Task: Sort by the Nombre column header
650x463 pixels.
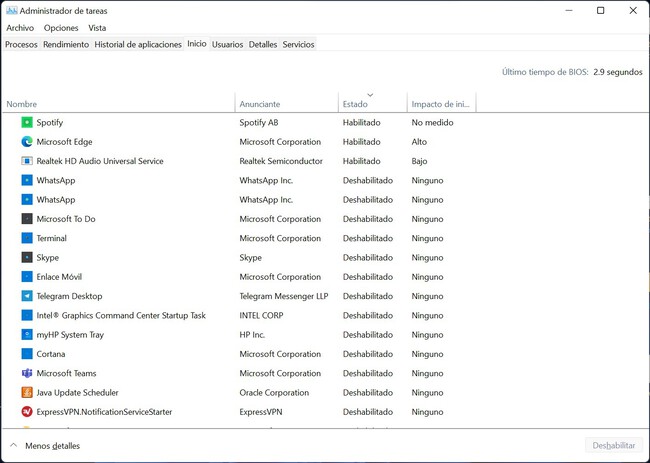Action: tap(118, 104)
